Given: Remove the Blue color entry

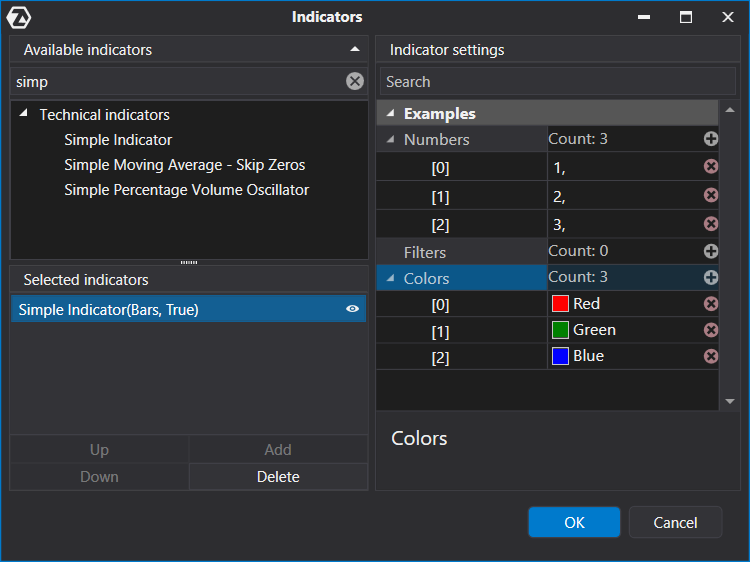Looking at the screenshot, I should (710, 356).
